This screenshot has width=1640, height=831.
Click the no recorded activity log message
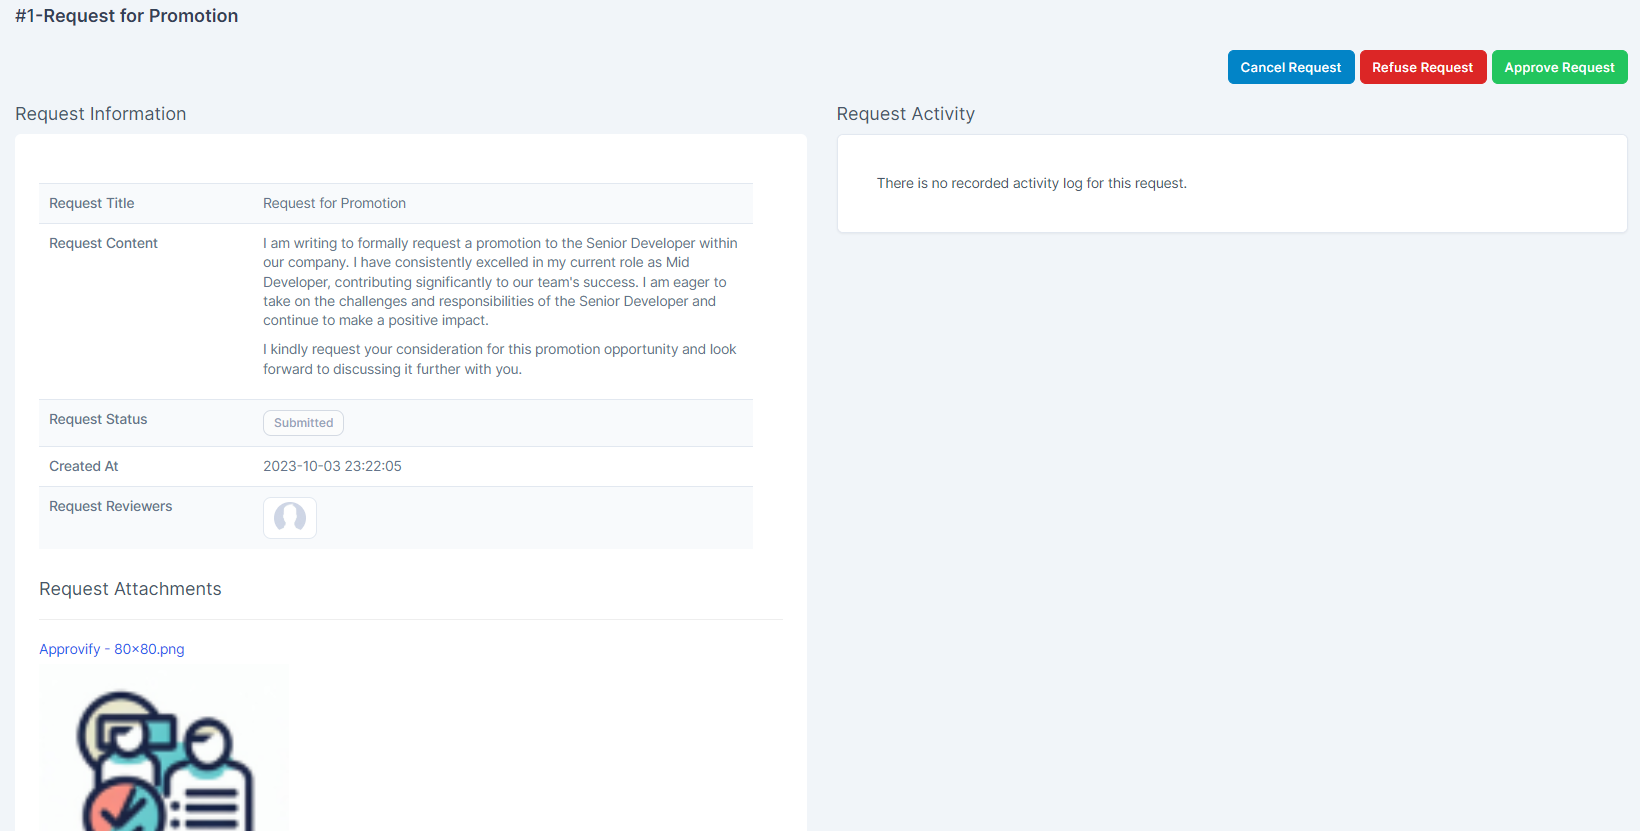point(1032,183)
